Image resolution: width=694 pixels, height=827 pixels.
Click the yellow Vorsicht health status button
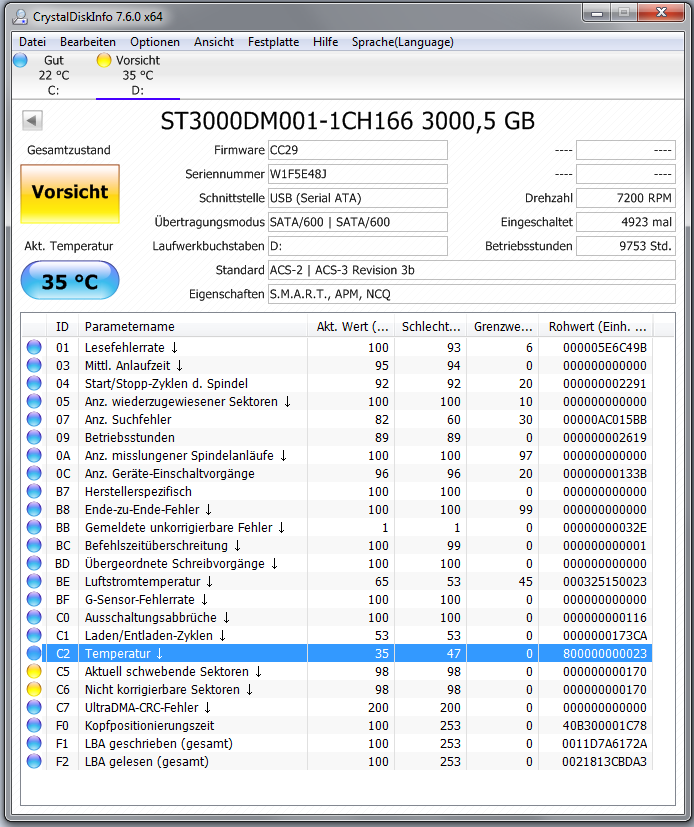click(70, 194)
